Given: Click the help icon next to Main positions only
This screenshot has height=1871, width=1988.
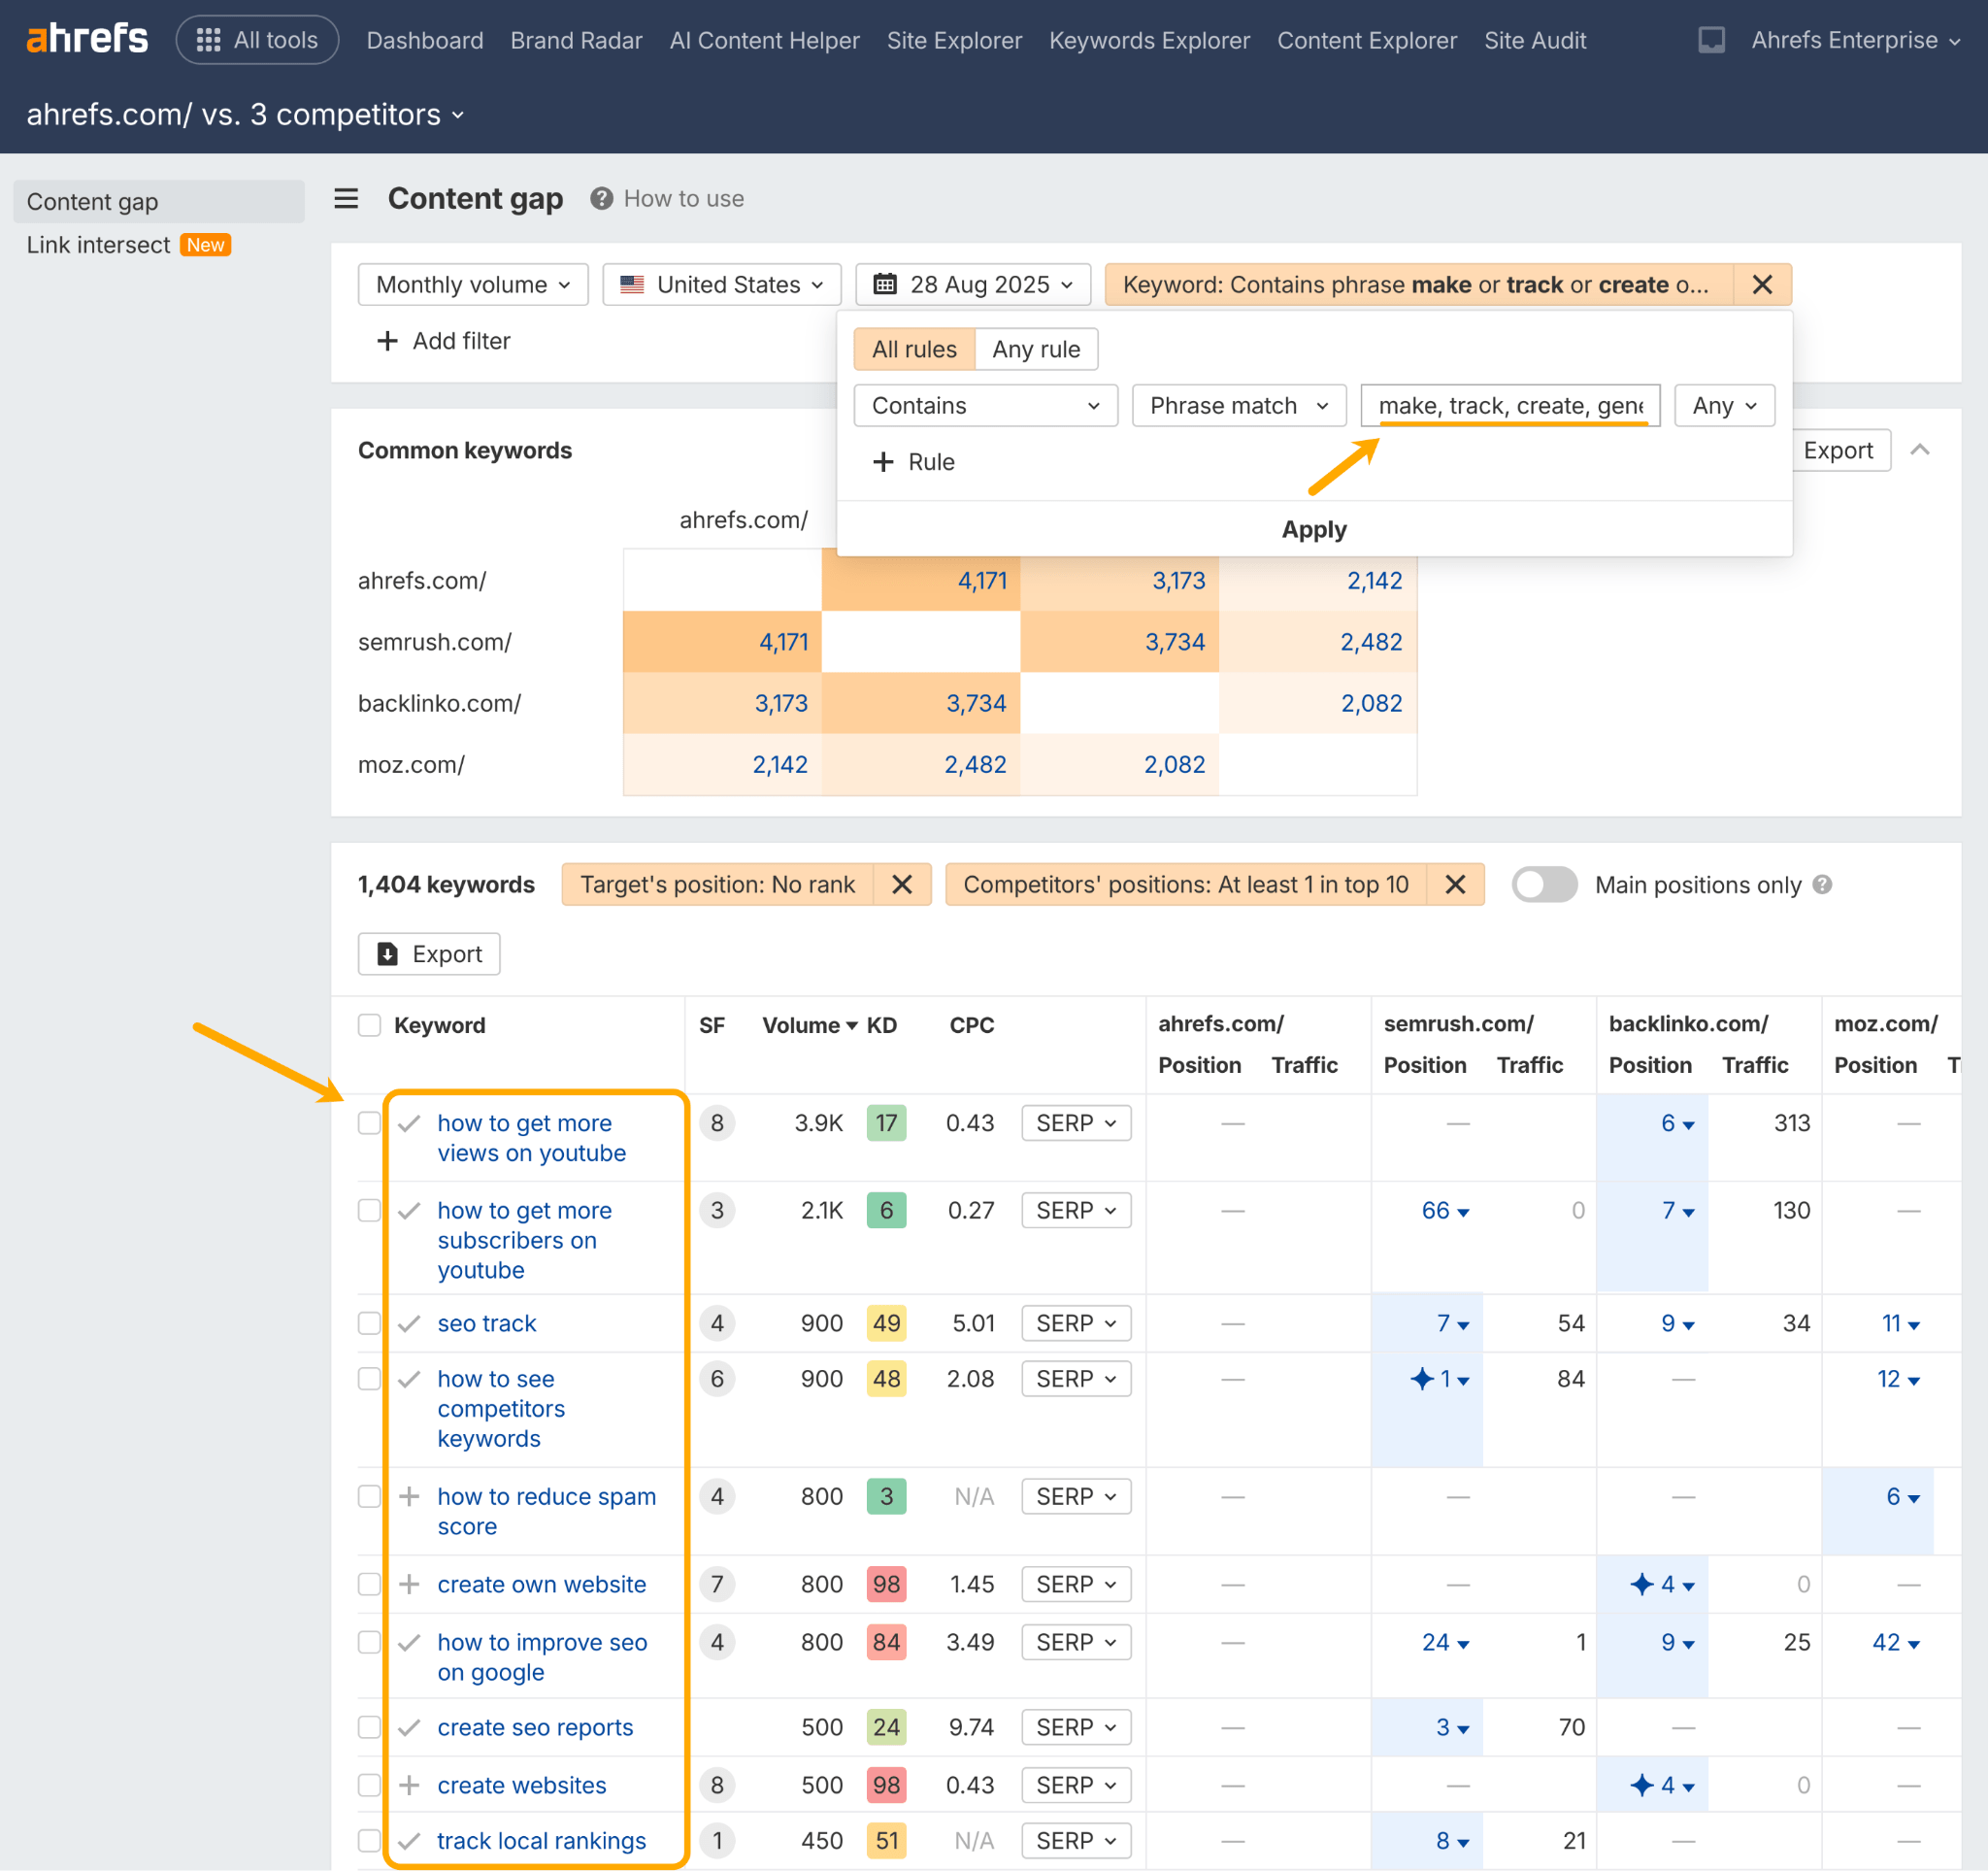Looking at the screenshot, I should click(1824, 884).
